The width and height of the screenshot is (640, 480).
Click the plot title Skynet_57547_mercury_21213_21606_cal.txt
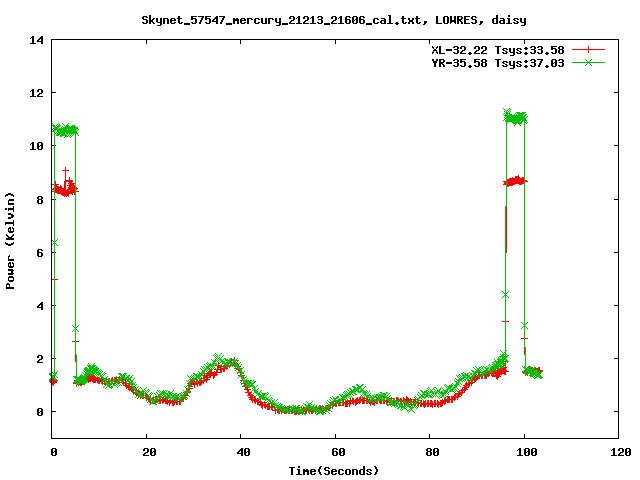click(x=281, y=20)
